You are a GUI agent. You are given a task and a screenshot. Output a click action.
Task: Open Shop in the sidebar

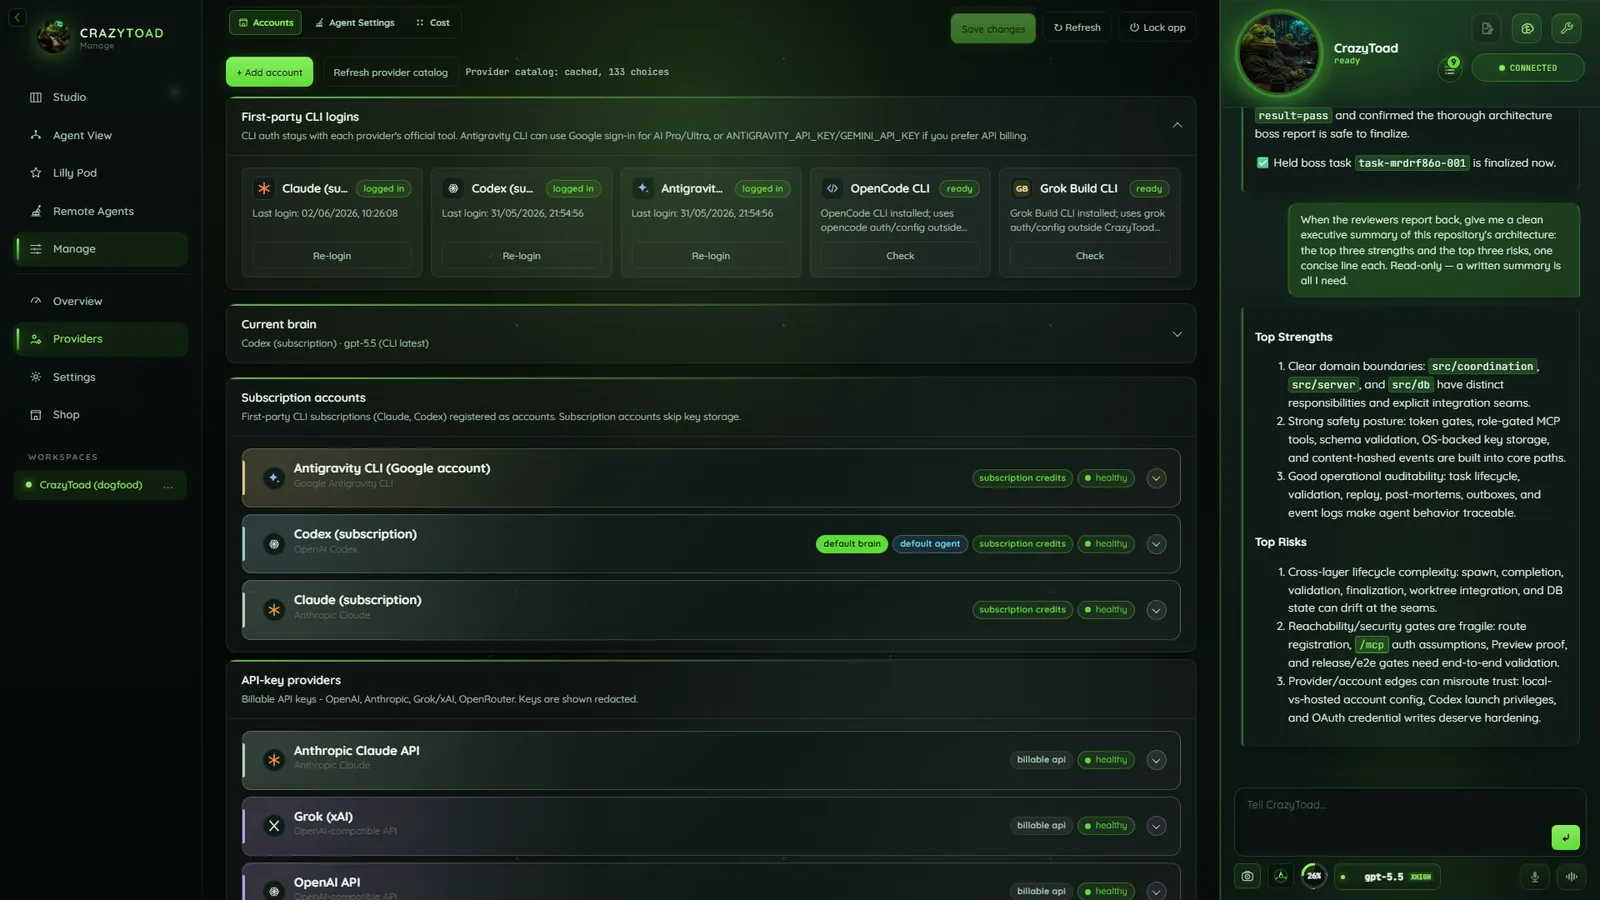coord(100,415)
